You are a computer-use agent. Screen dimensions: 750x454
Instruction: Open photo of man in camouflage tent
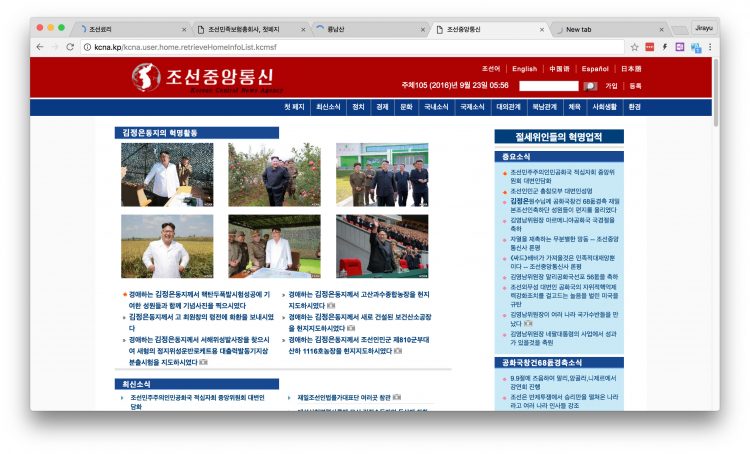click(167, 175)
